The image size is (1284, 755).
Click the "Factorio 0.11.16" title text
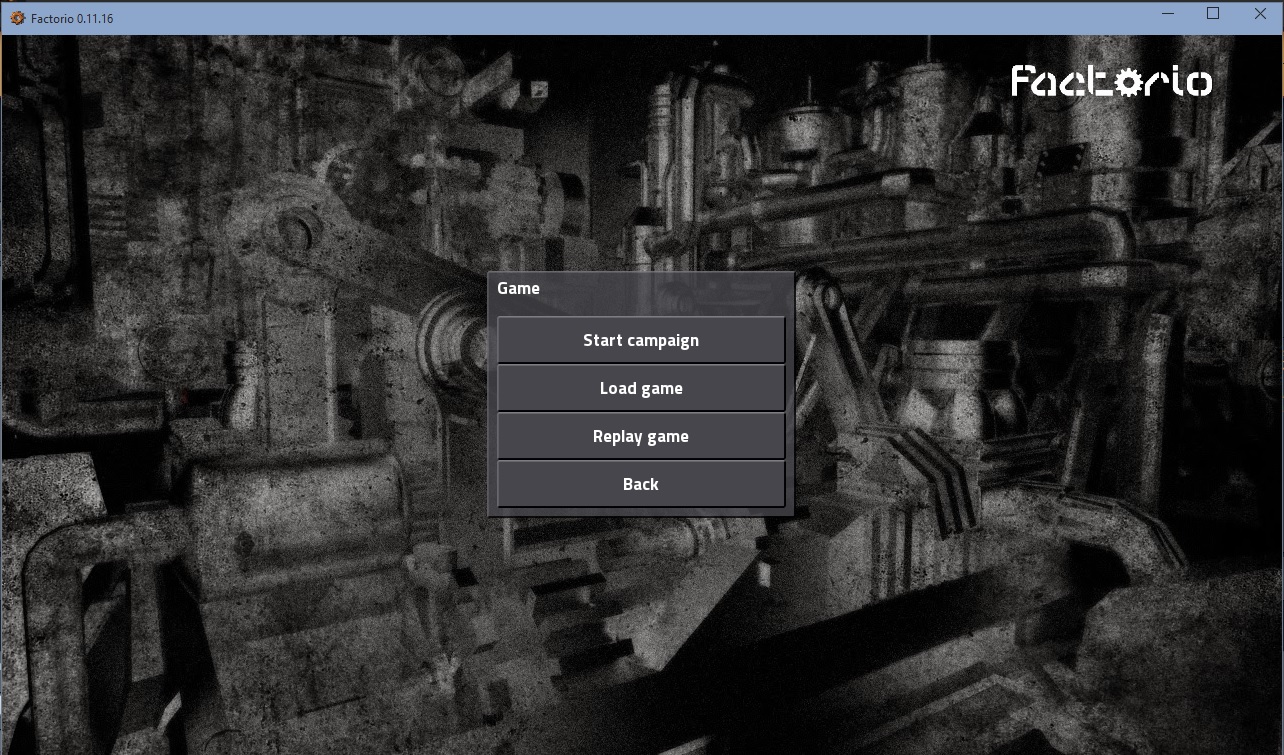pos(73,18)
